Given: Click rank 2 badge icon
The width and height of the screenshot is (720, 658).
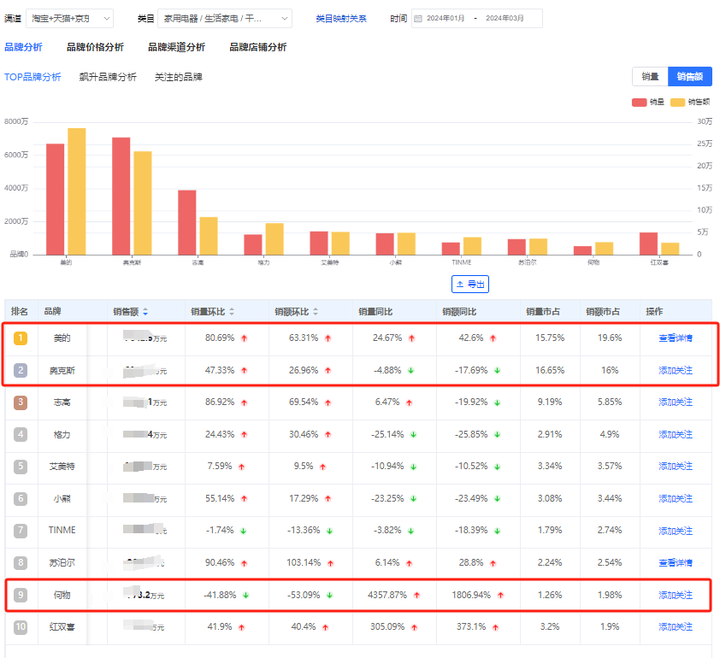Looking at the screenshot, I should coord(20,371).
